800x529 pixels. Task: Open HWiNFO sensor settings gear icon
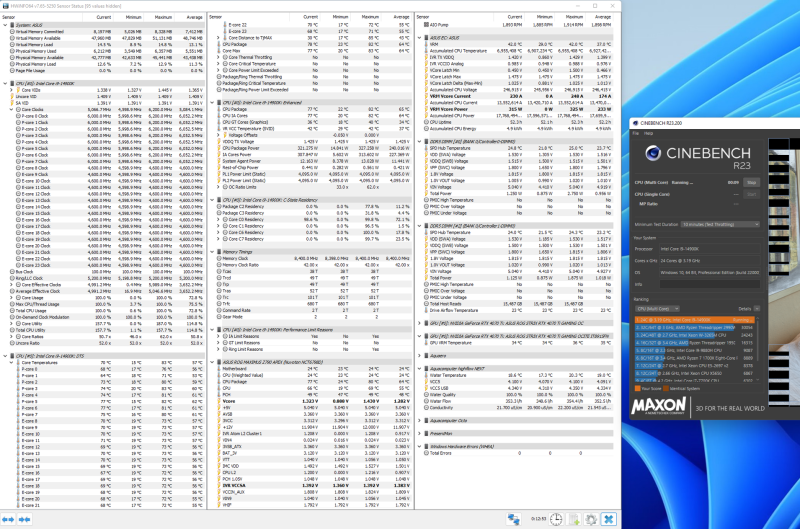point(591,519)
